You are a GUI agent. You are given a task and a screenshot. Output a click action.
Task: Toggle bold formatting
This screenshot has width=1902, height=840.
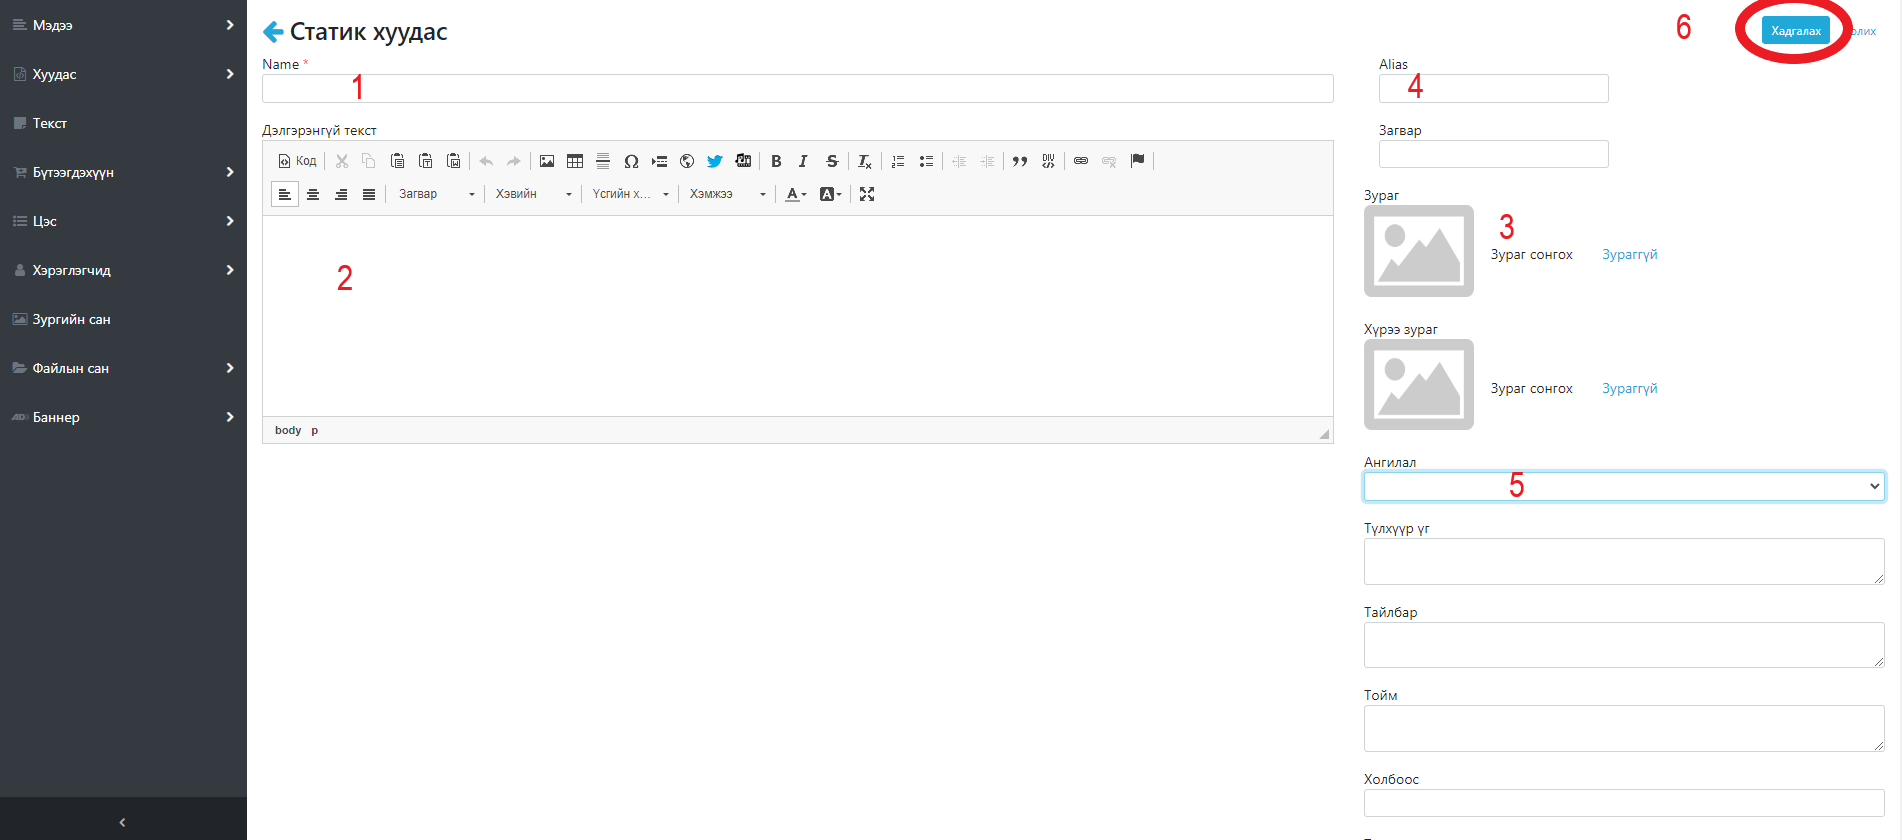[776, 161]
